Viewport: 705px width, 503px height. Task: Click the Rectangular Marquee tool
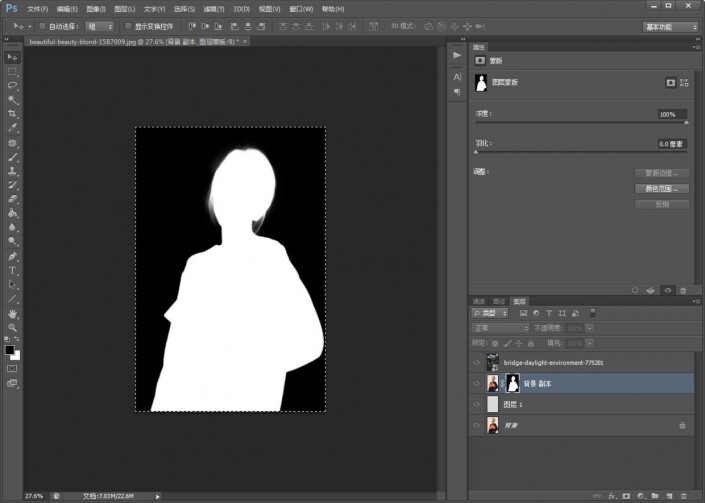tap(13, 72)
